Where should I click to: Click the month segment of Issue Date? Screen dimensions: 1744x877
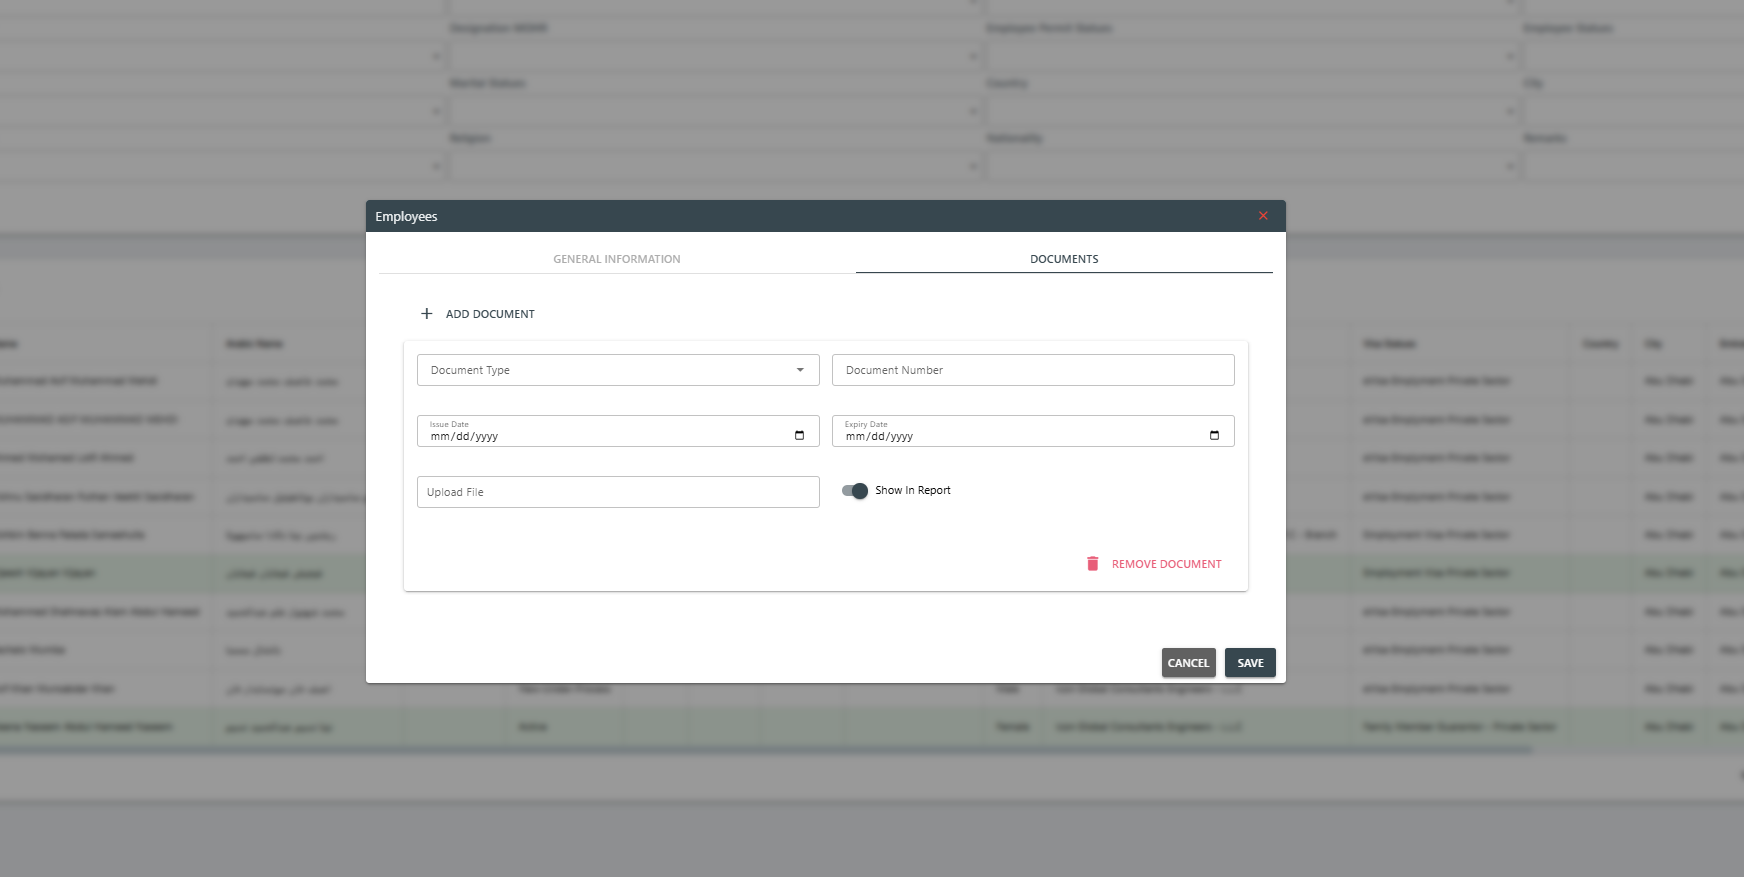tap(440, 437)
